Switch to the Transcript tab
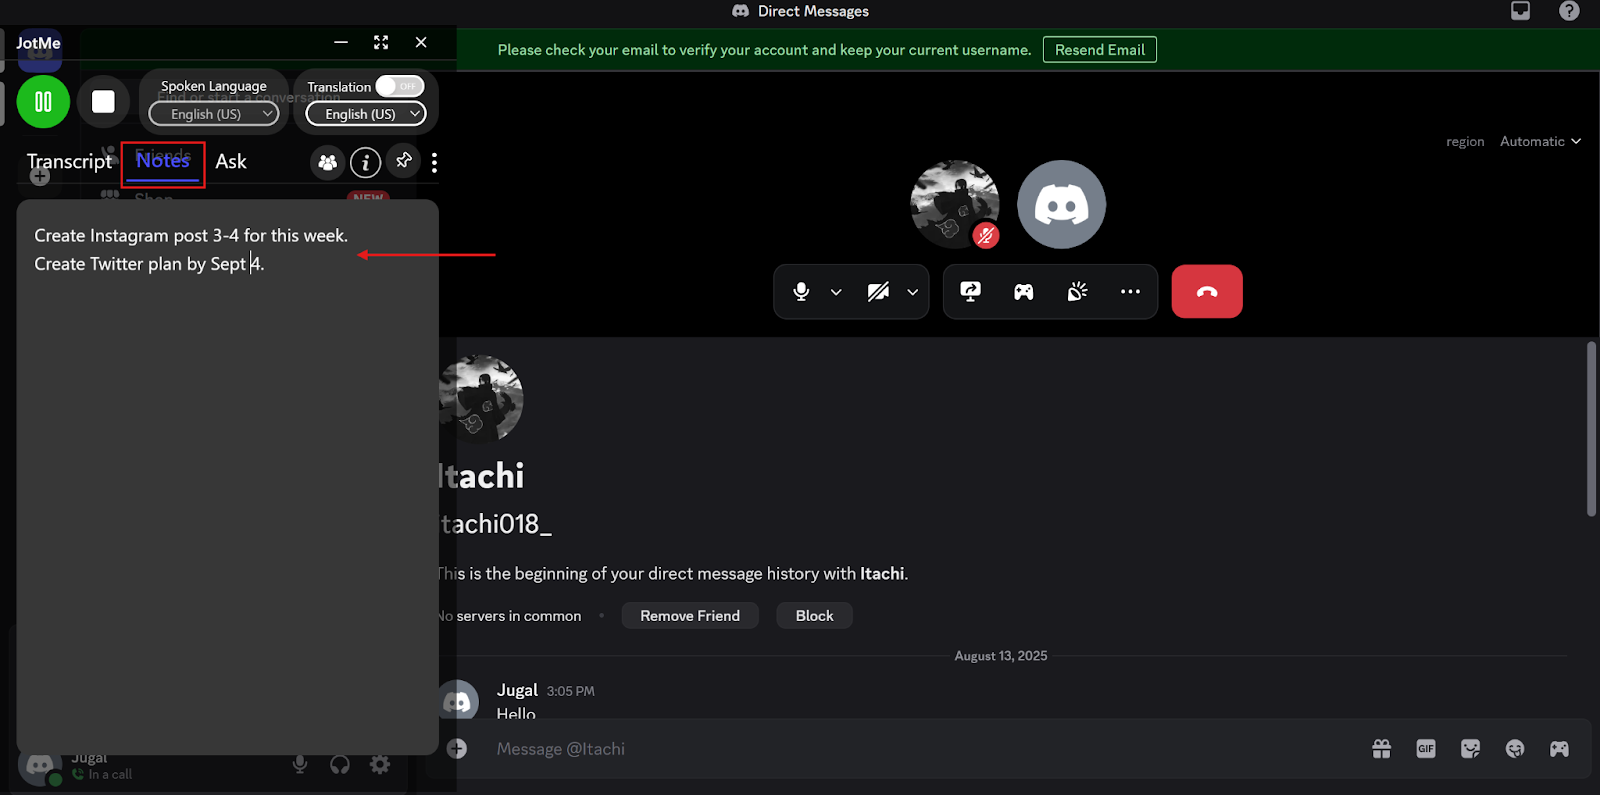Screen dimensions: 1600x795 [x=69, y=162]
